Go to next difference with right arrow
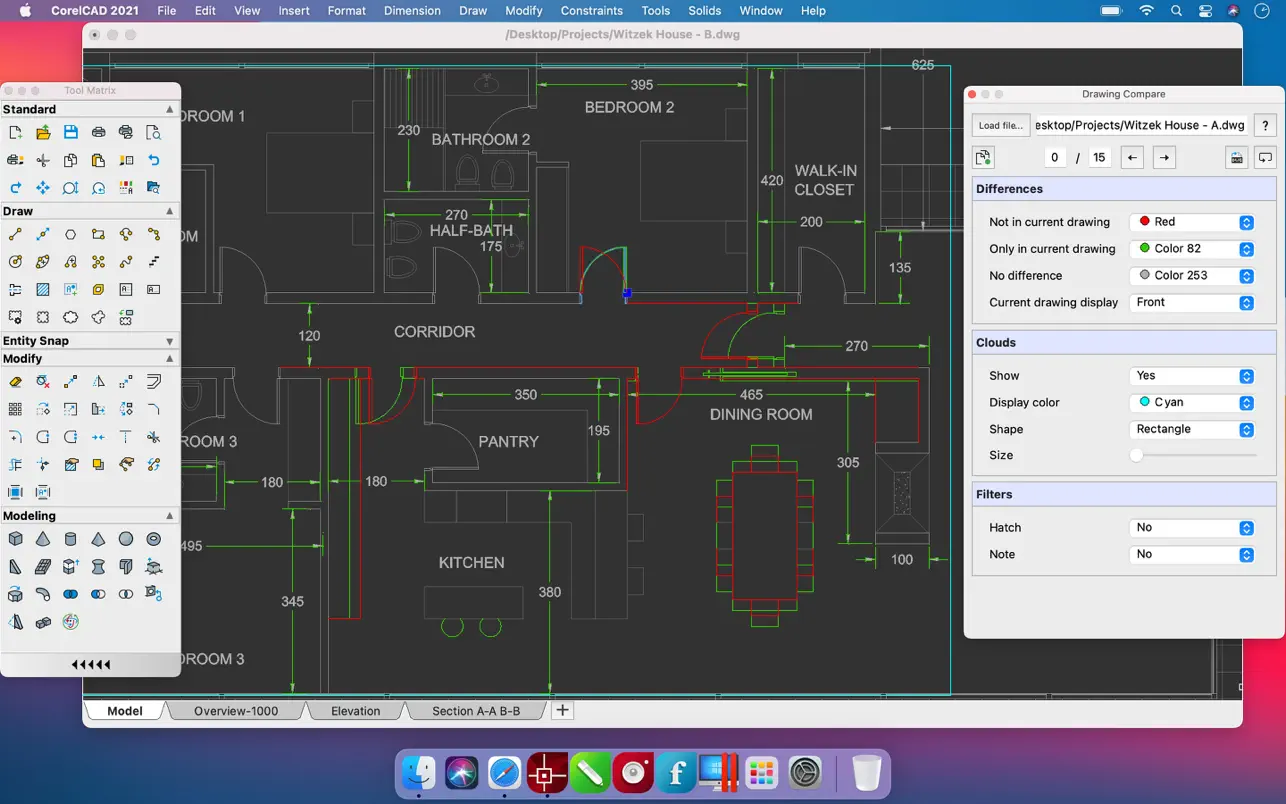This screenshot has height=804, width=1286. coord(1163,157)
